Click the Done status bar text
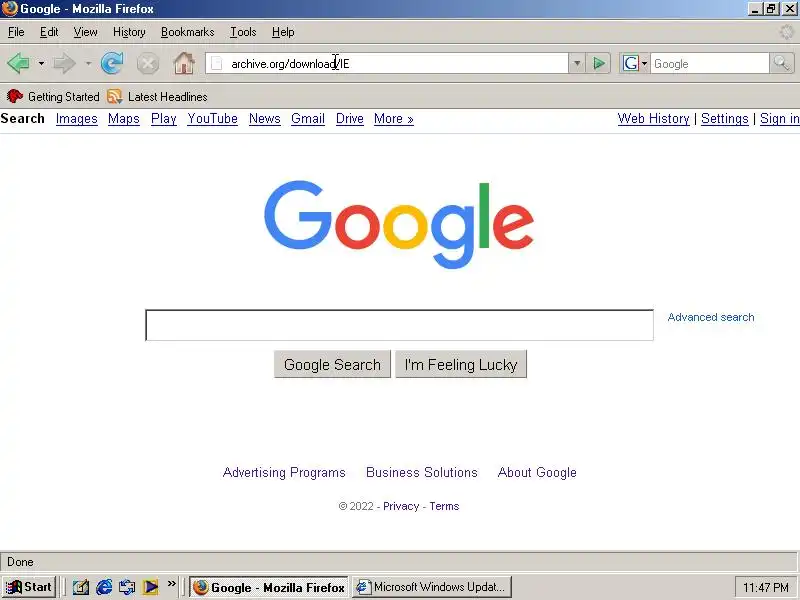 coord(20,562)
